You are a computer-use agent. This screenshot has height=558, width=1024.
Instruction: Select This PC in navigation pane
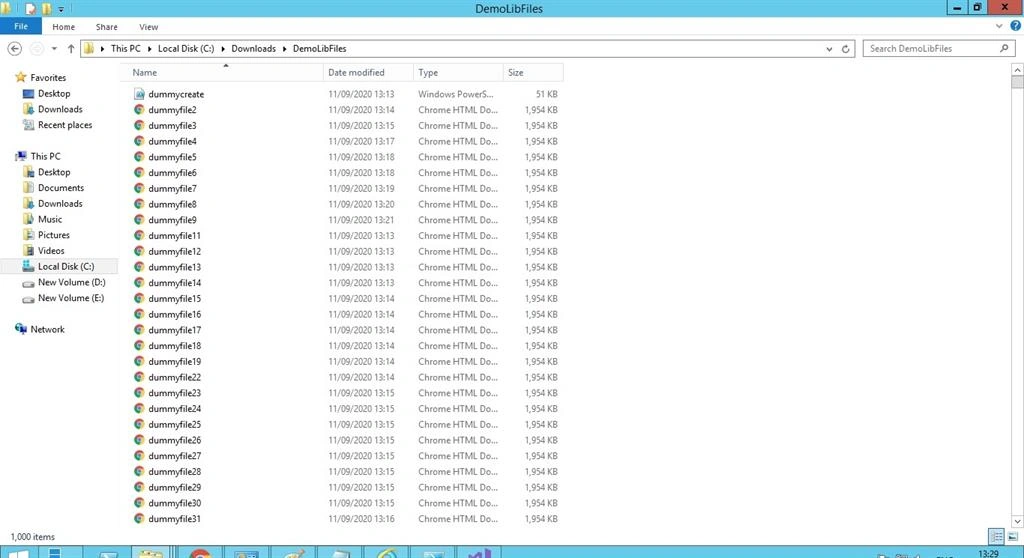45,156
